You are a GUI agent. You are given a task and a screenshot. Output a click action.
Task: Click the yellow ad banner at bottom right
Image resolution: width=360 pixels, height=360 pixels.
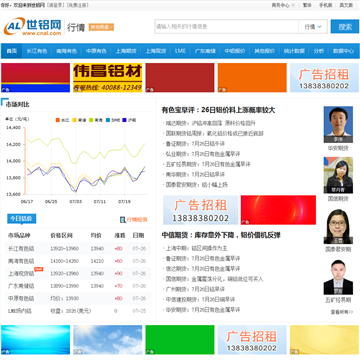click(x=324, y=340)
